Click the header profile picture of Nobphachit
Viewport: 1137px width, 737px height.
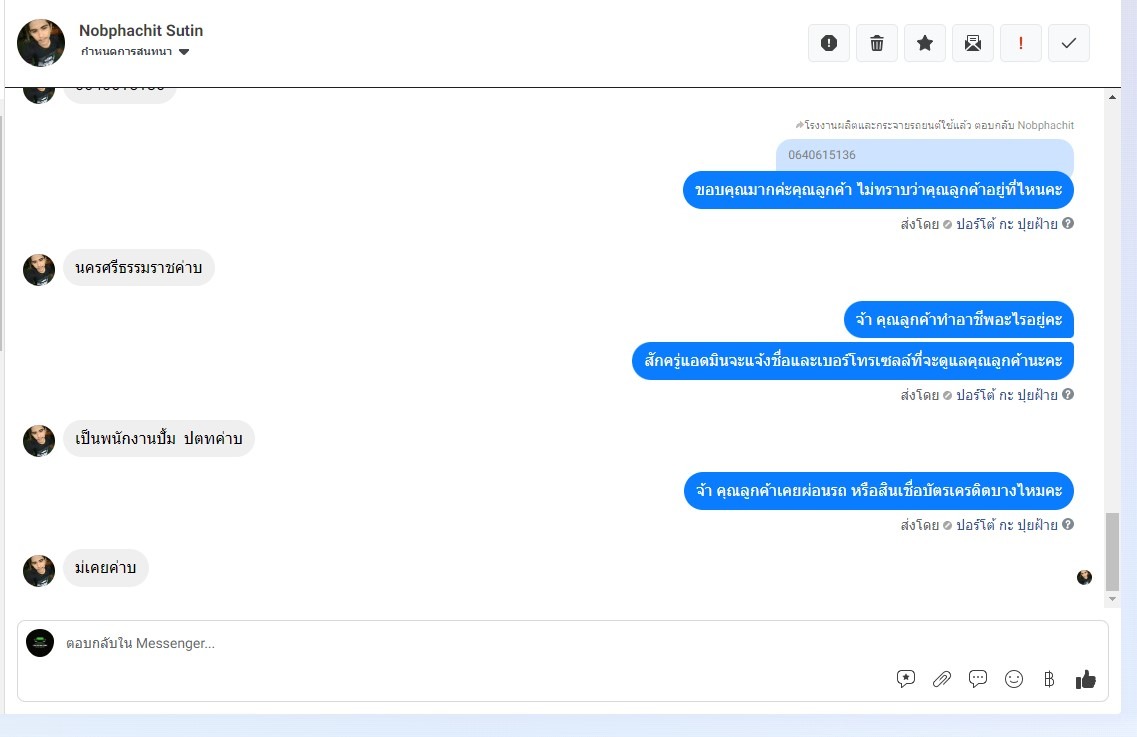(41, 43)
